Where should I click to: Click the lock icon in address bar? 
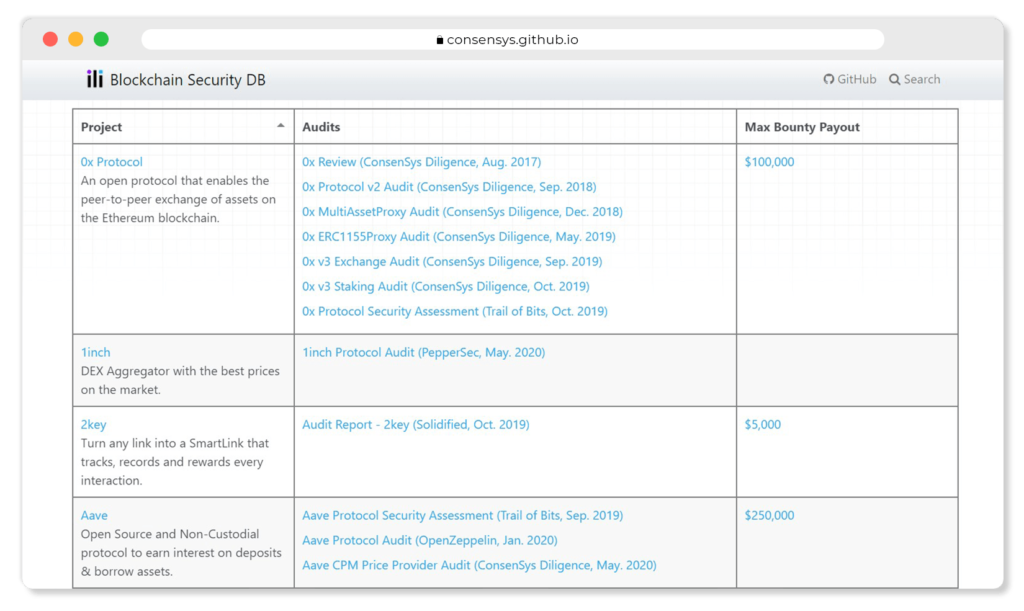(x=440, y=40)
